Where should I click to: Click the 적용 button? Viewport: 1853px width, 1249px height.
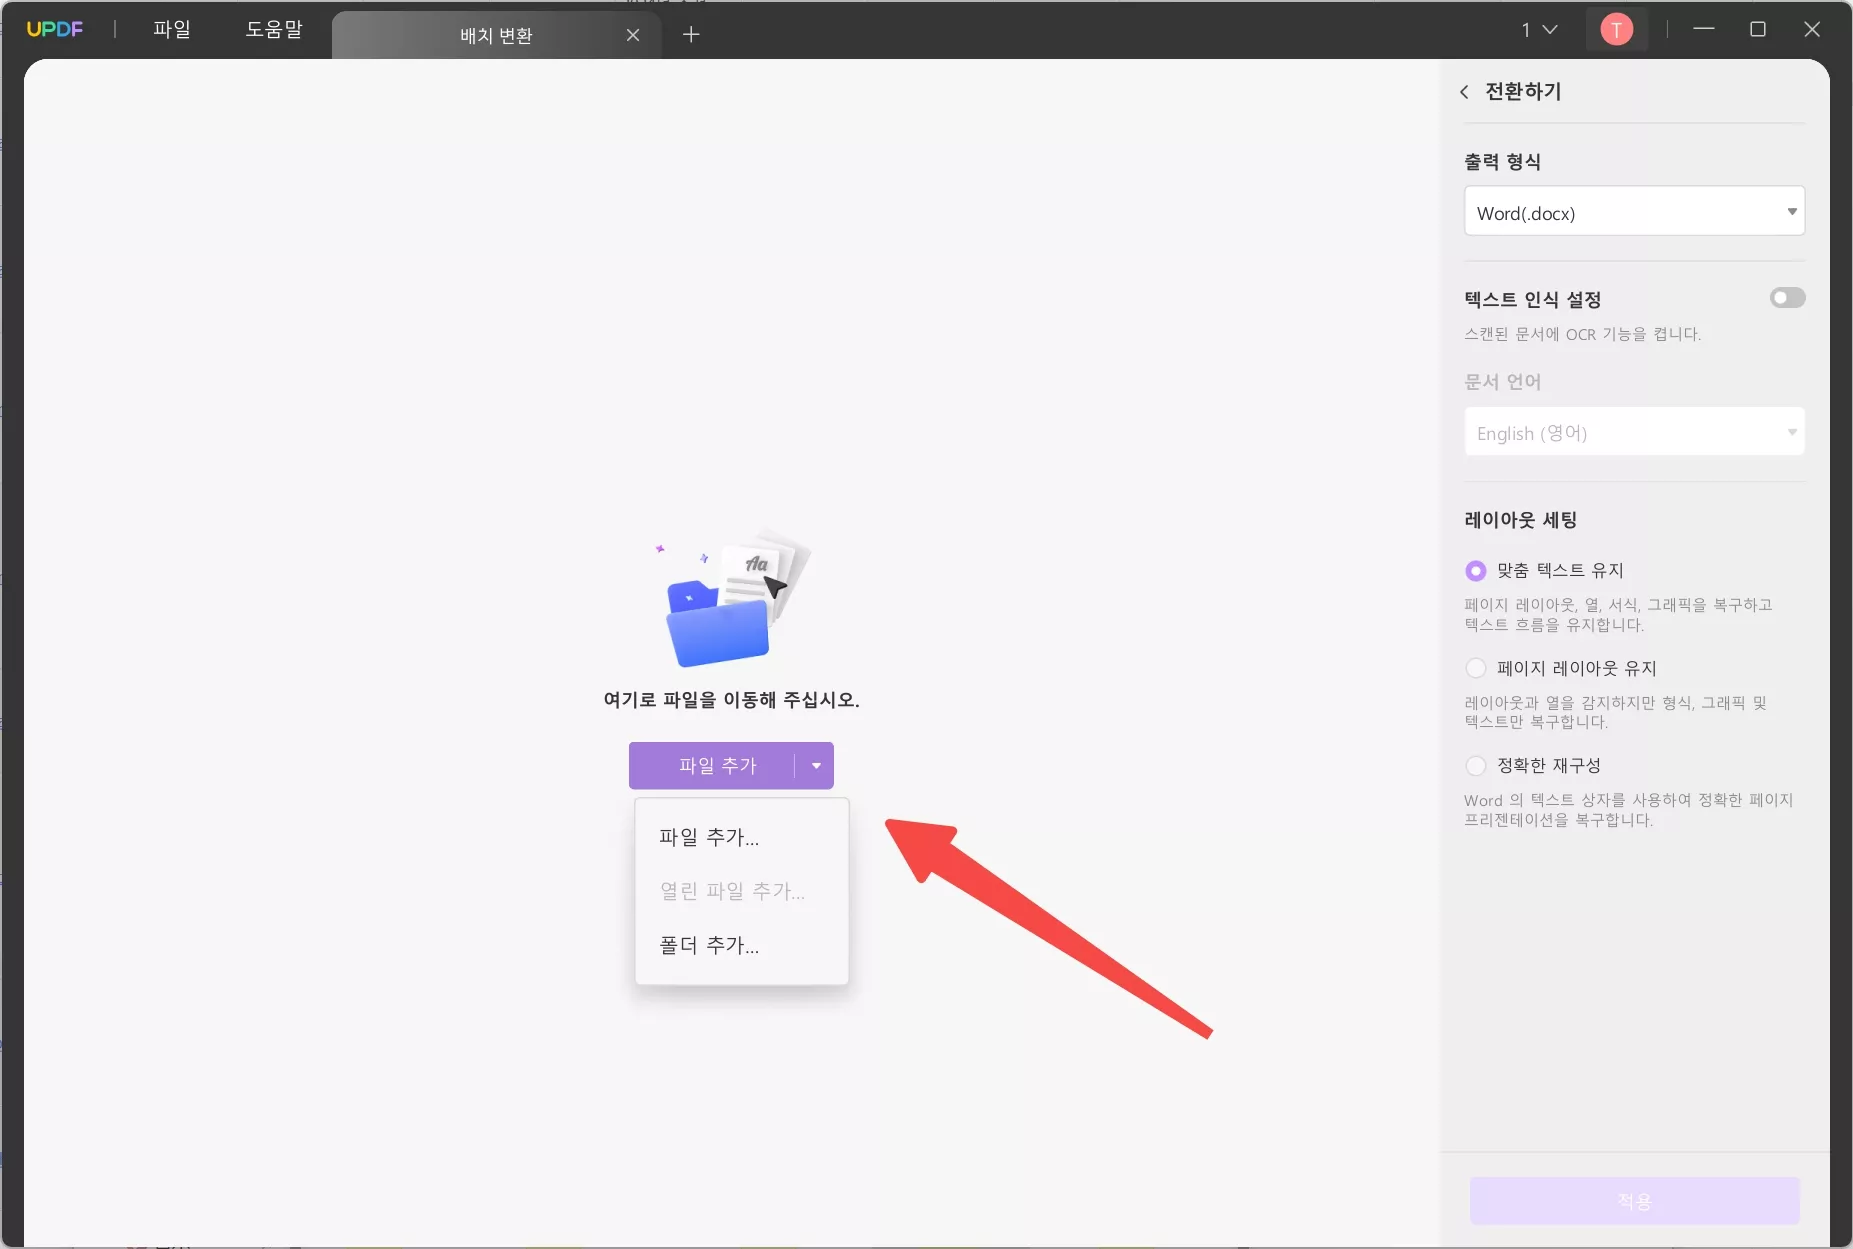(x=1634, y=1200)
